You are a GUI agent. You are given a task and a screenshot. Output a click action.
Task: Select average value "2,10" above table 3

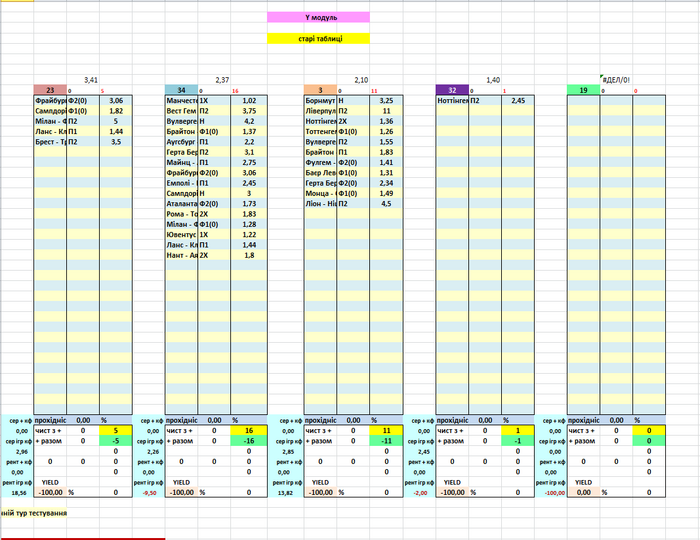361,80
